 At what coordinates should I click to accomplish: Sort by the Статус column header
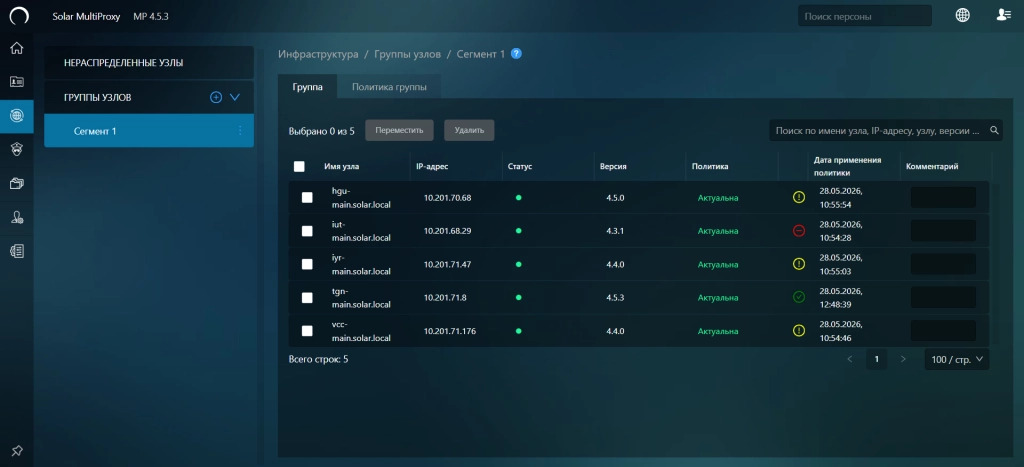click(520, 167)
